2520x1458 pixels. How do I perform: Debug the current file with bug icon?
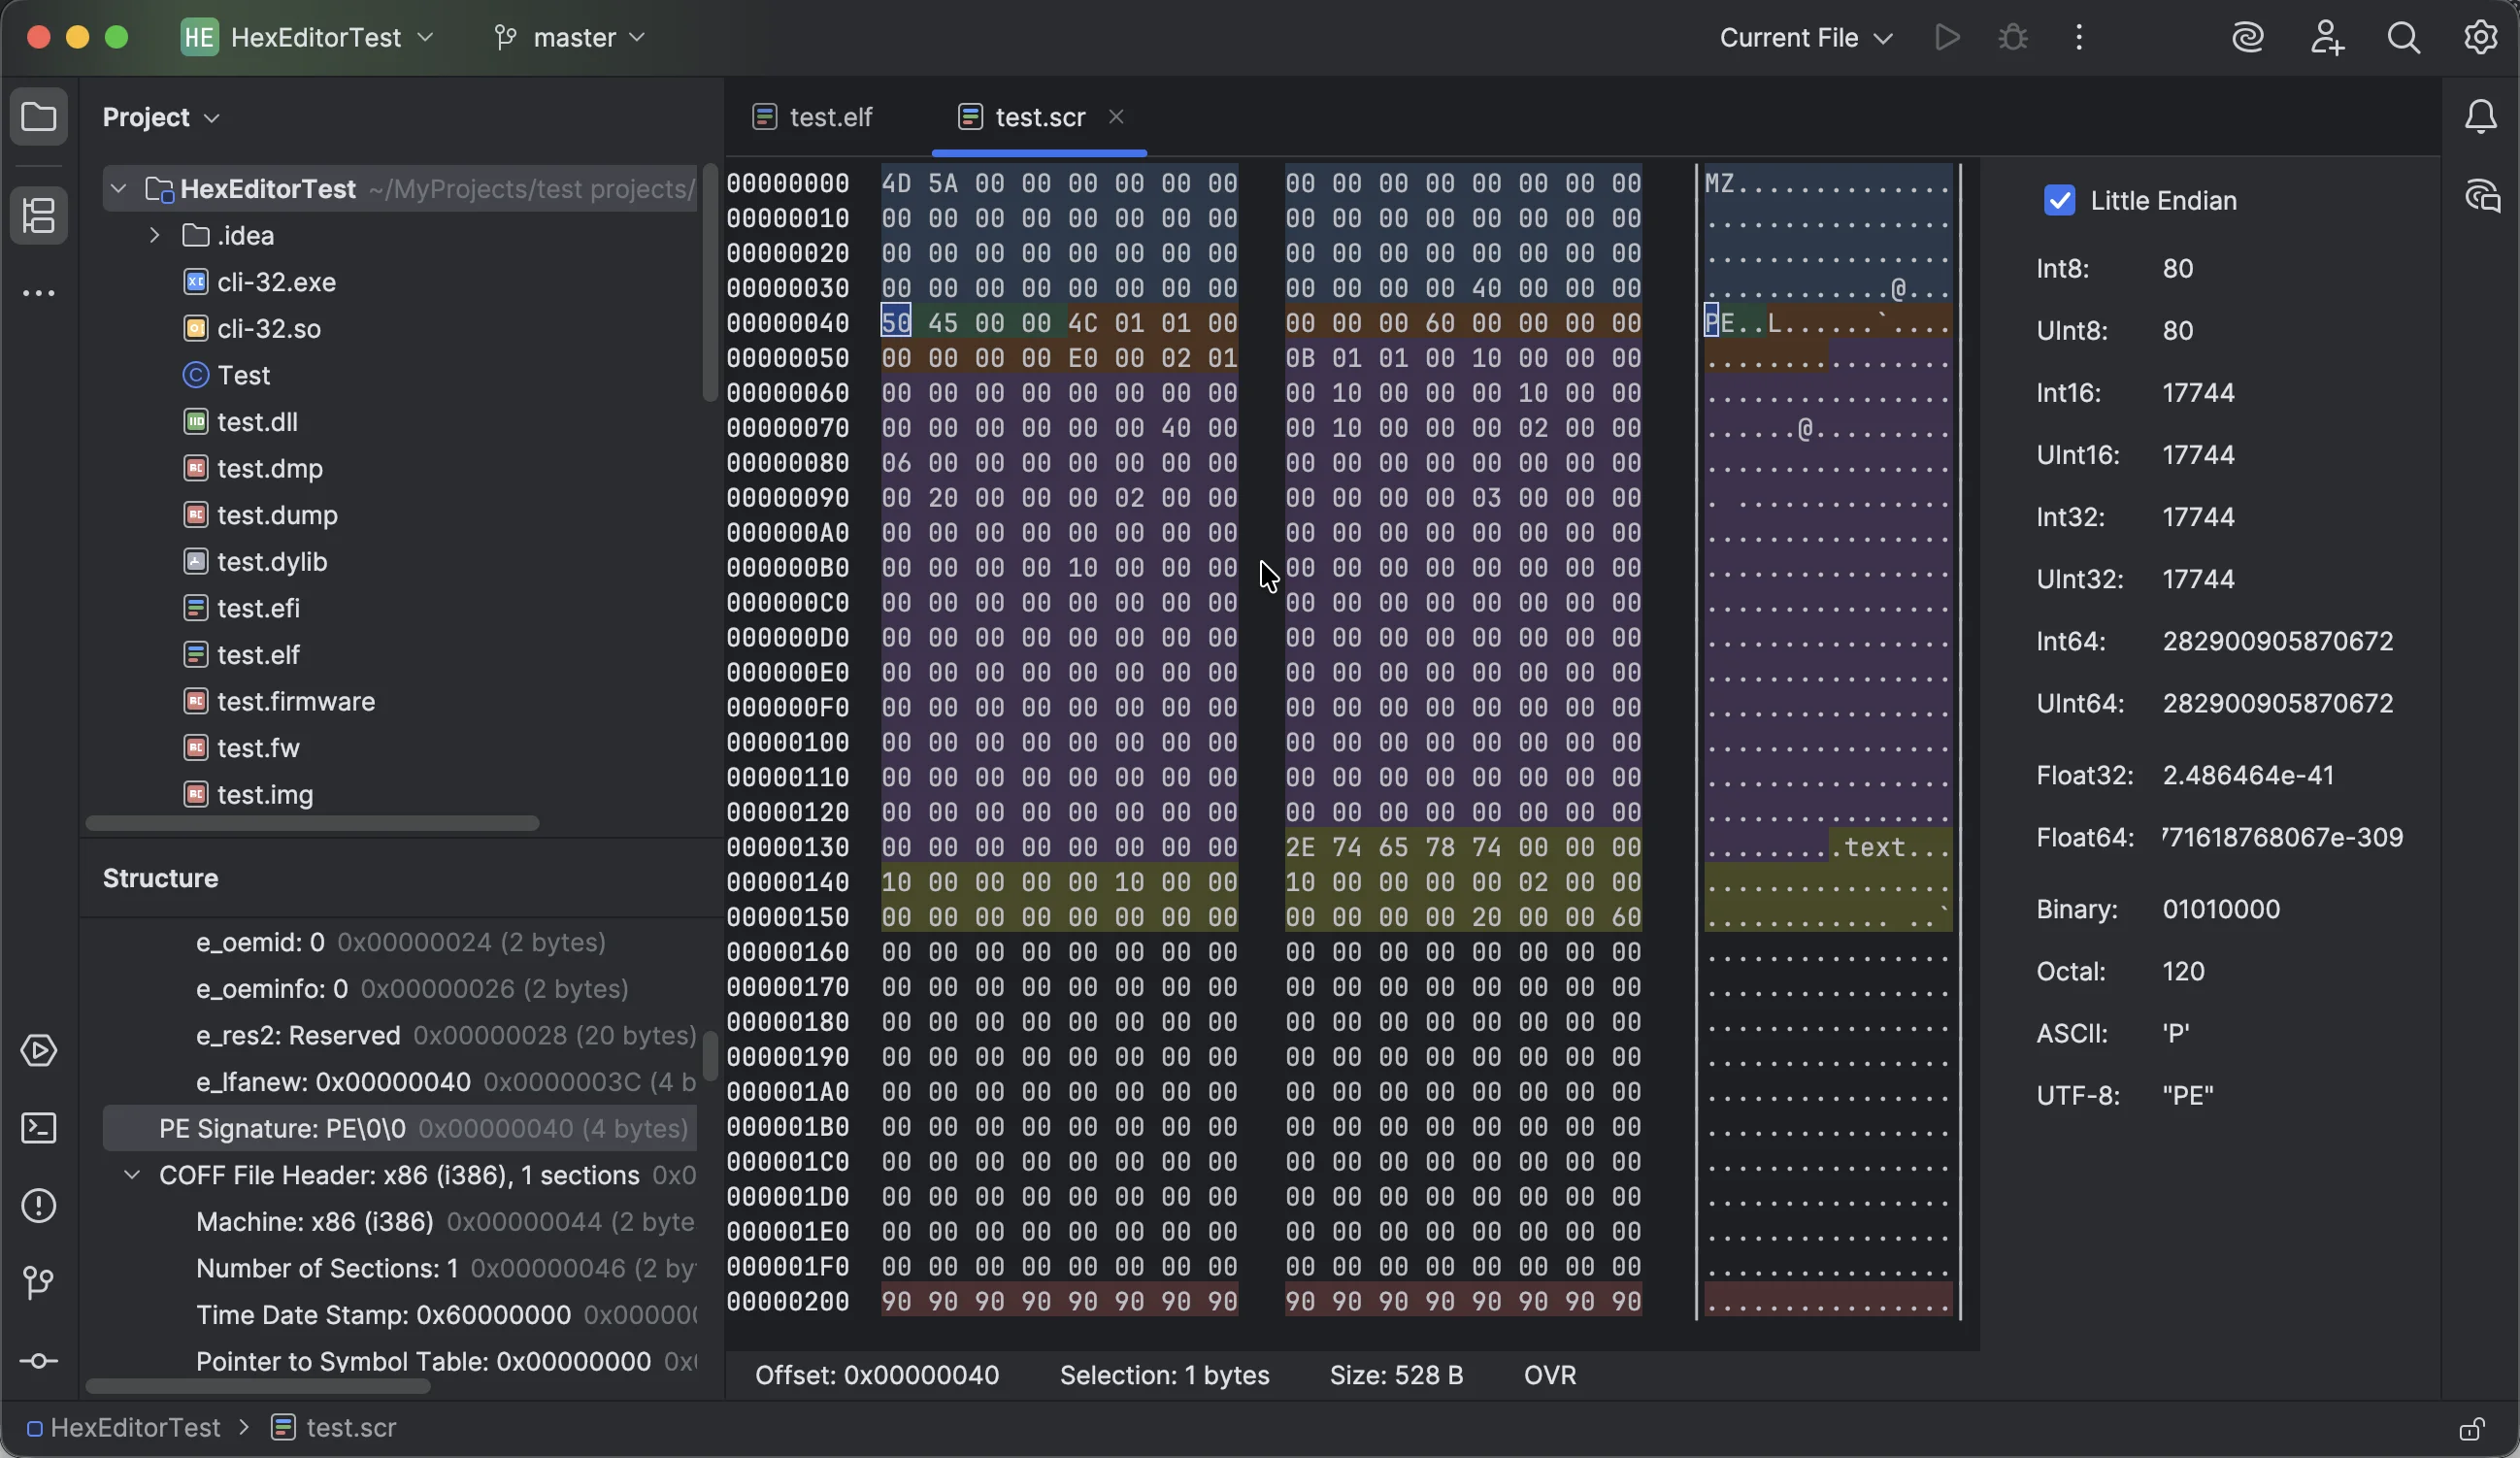[2013, 38]
